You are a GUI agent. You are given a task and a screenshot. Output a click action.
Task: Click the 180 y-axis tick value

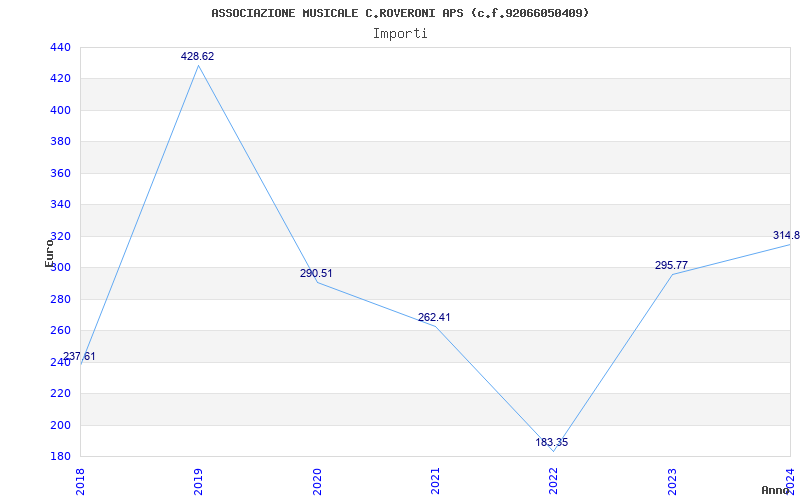(x=60, y=457)
